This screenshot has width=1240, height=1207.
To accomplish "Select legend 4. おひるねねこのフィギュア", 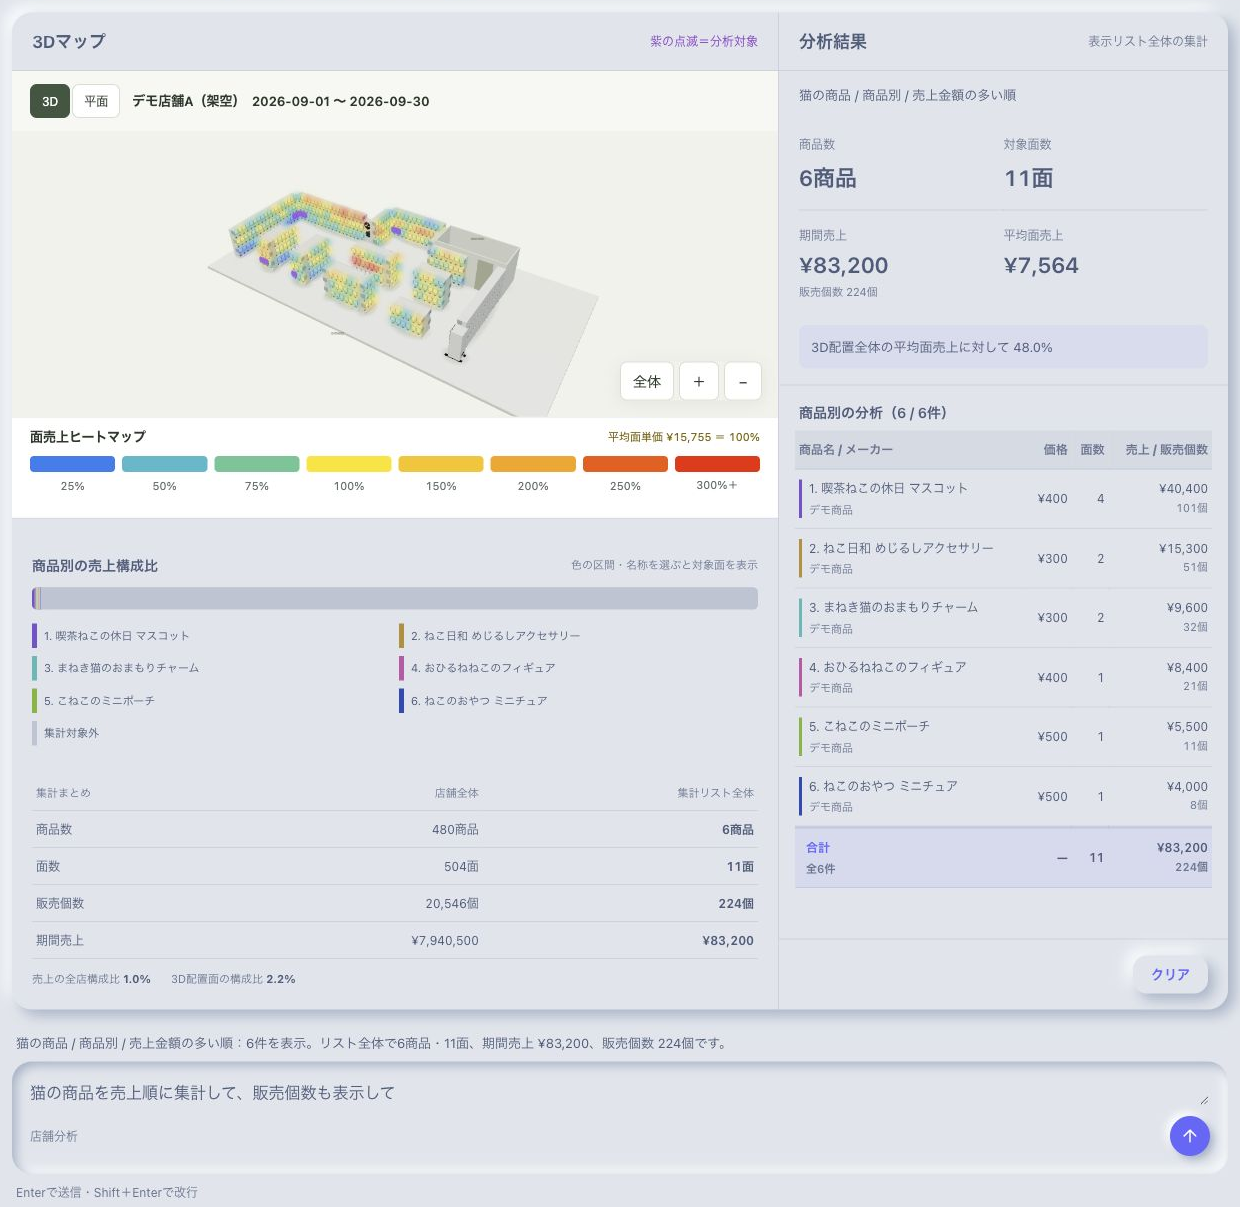I will click(x=478, y=668).
